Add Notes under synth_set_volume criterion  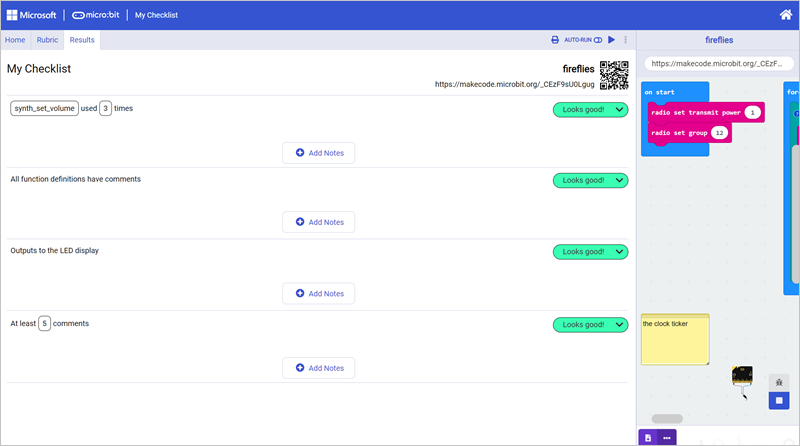tap(318, 153)
